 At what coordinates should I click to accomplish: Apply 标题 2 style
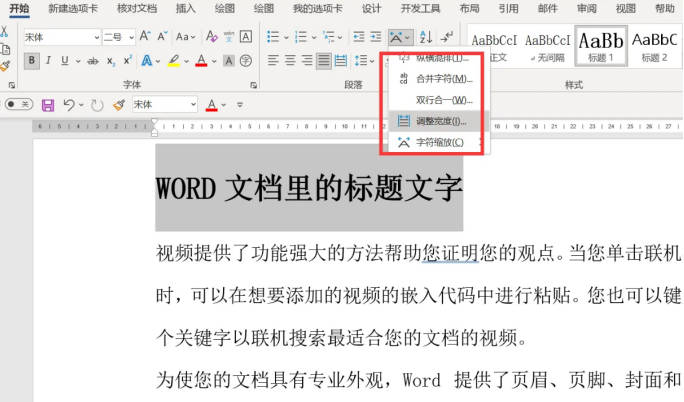click(654, 46)
